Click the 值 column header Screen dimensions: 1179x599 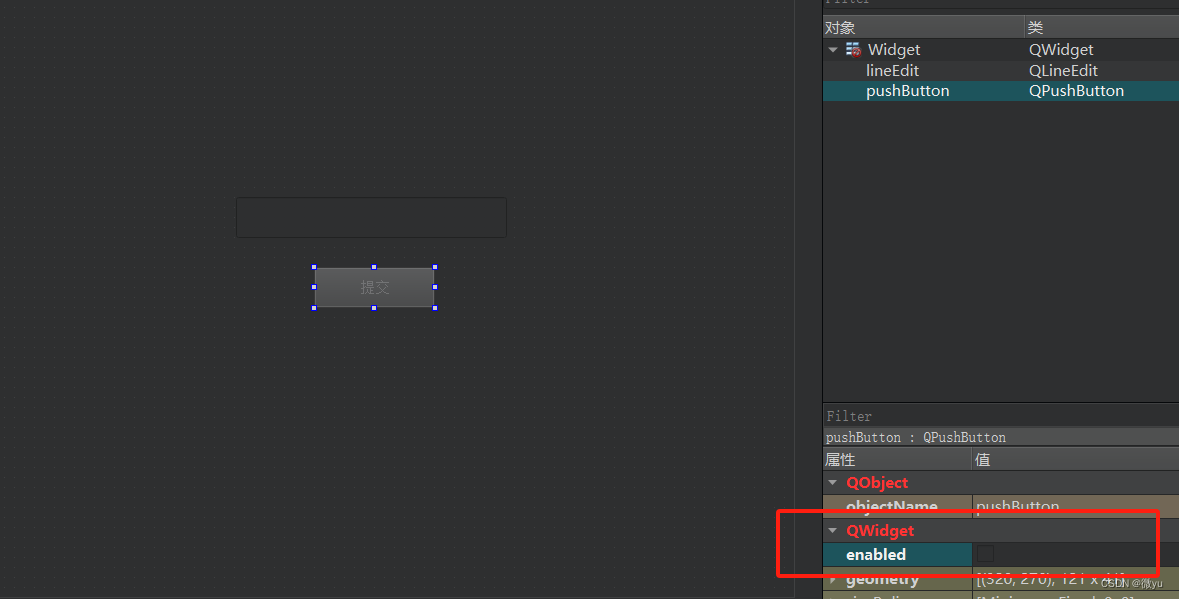click(x=1075, y=459)
